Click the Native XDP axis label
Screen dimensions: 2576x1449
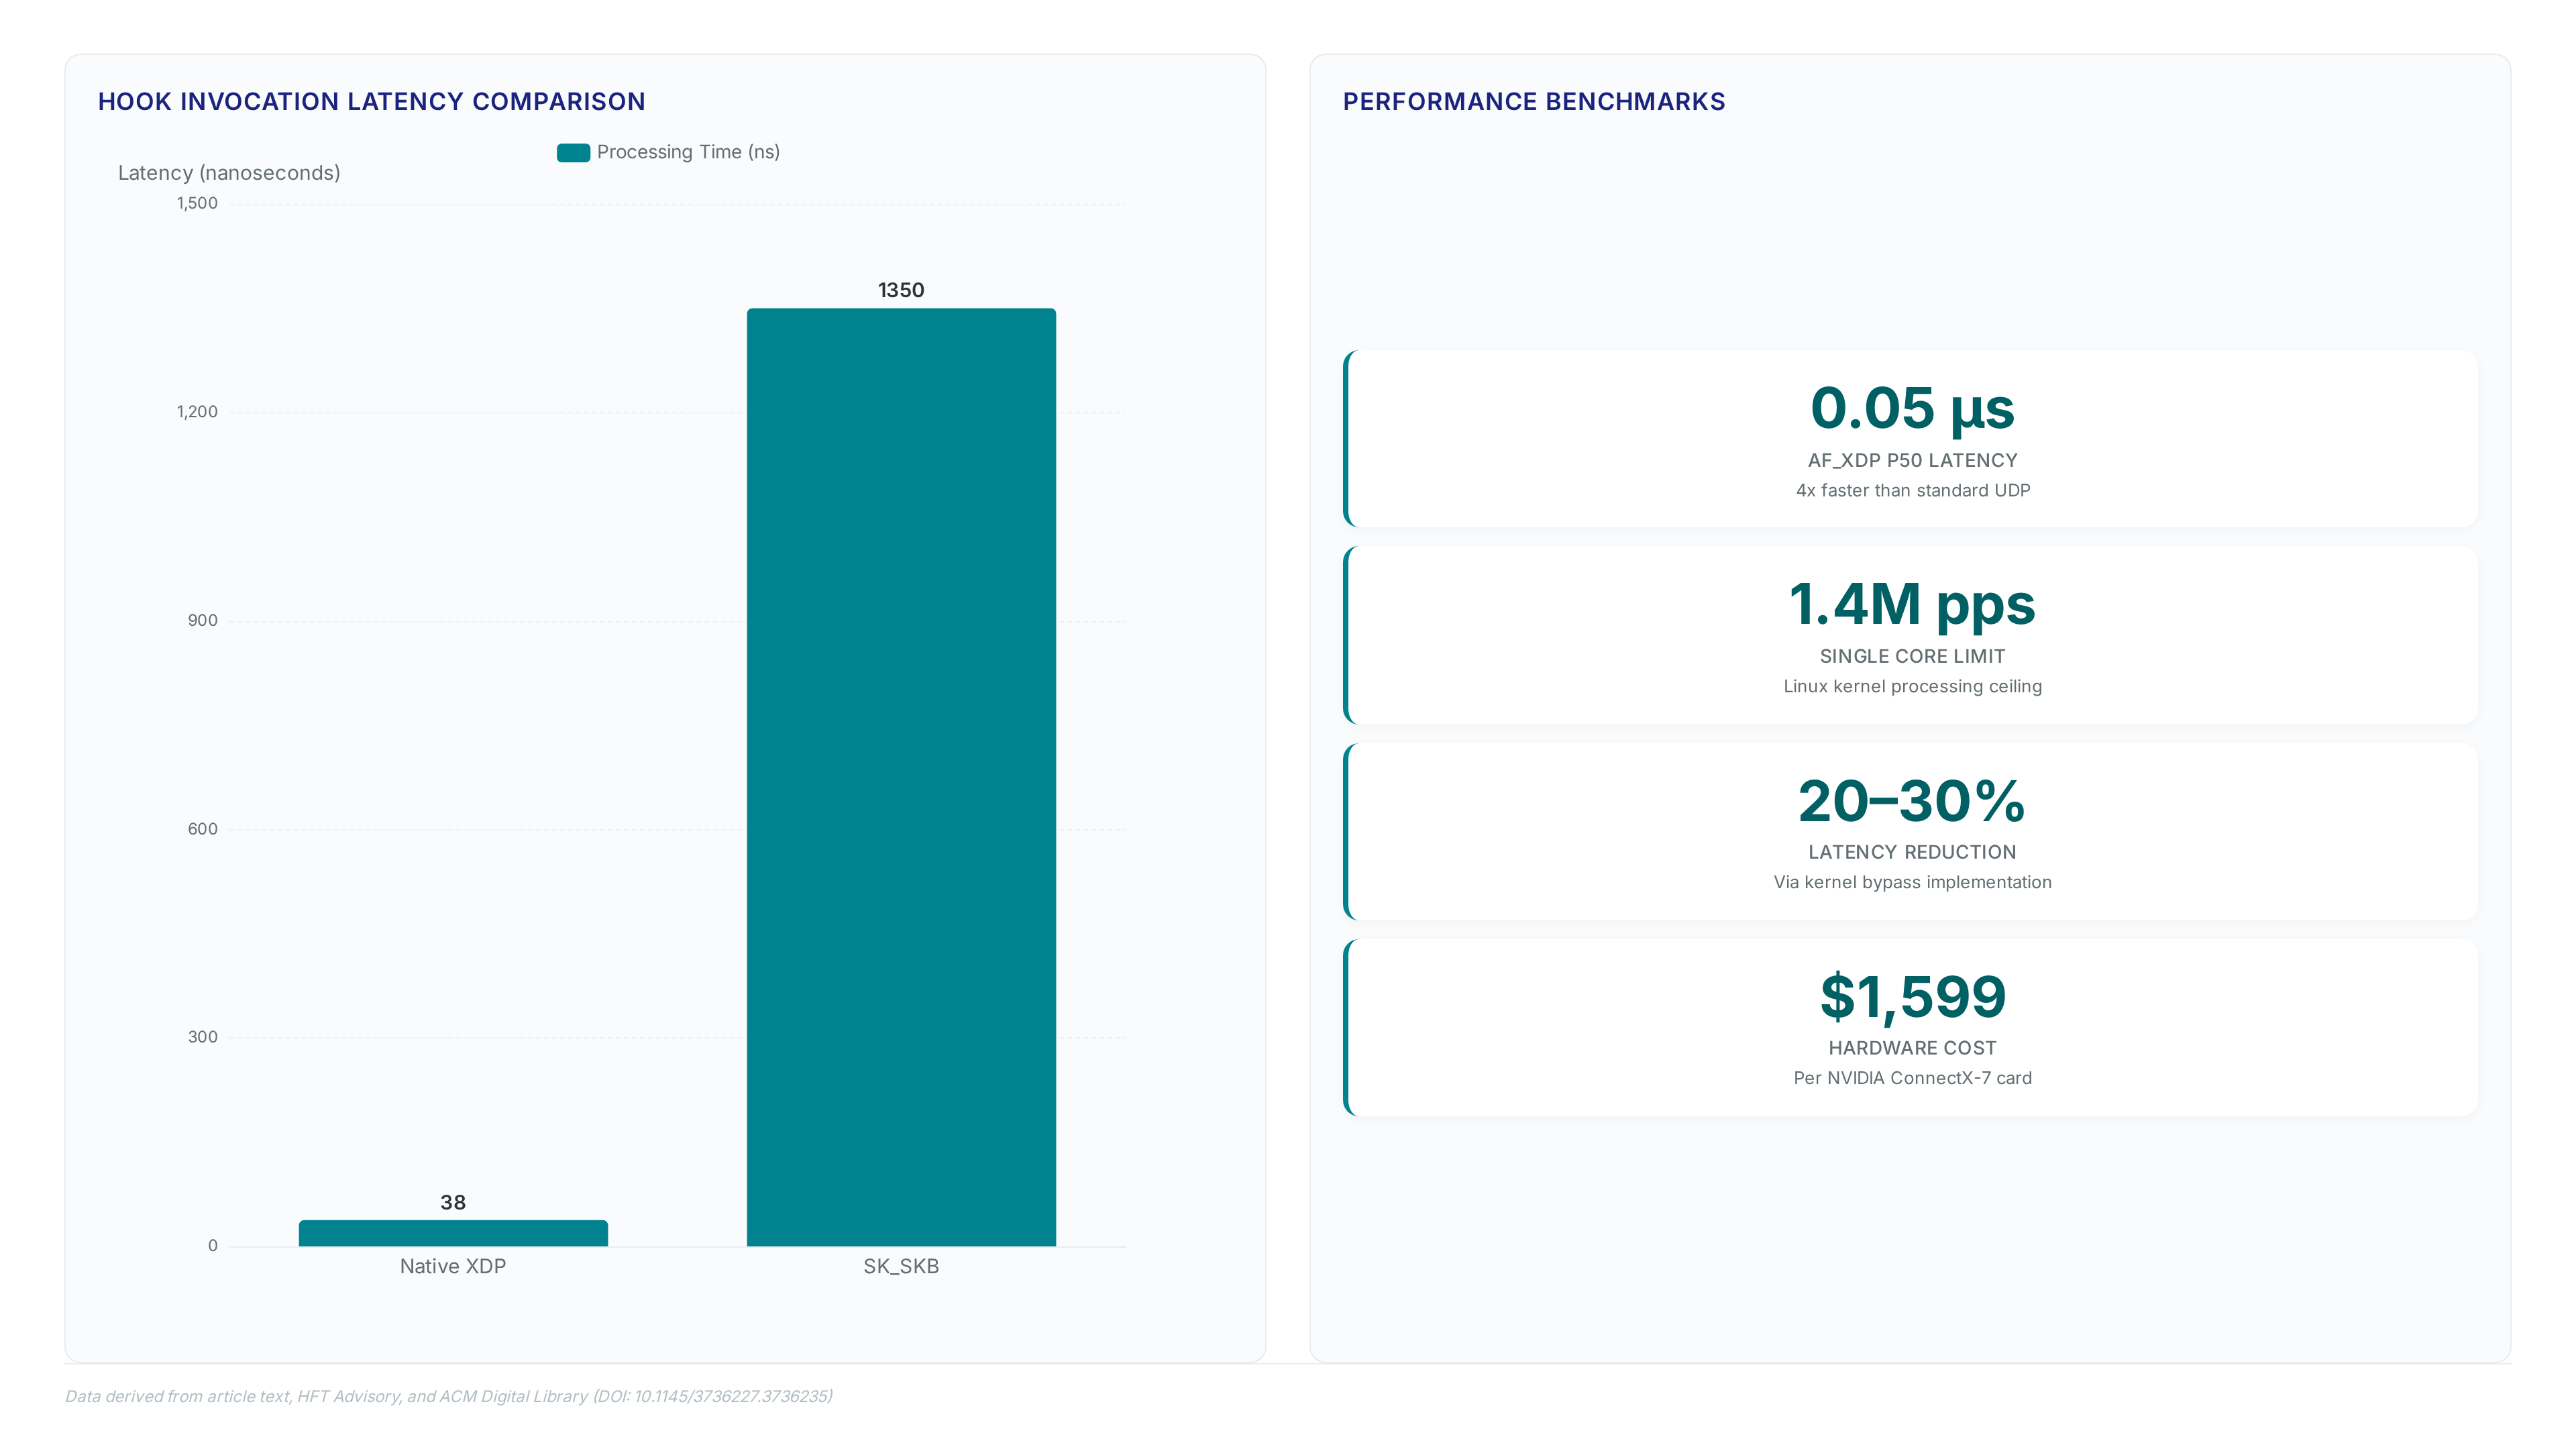(x=453, y=1266)
